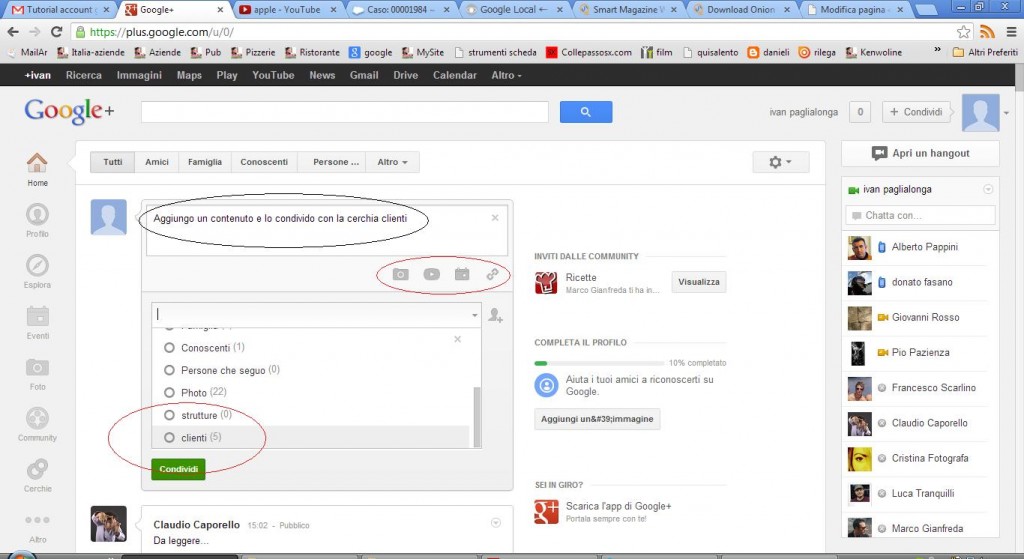Show more bookmarks with the chevron

[937, 50]
